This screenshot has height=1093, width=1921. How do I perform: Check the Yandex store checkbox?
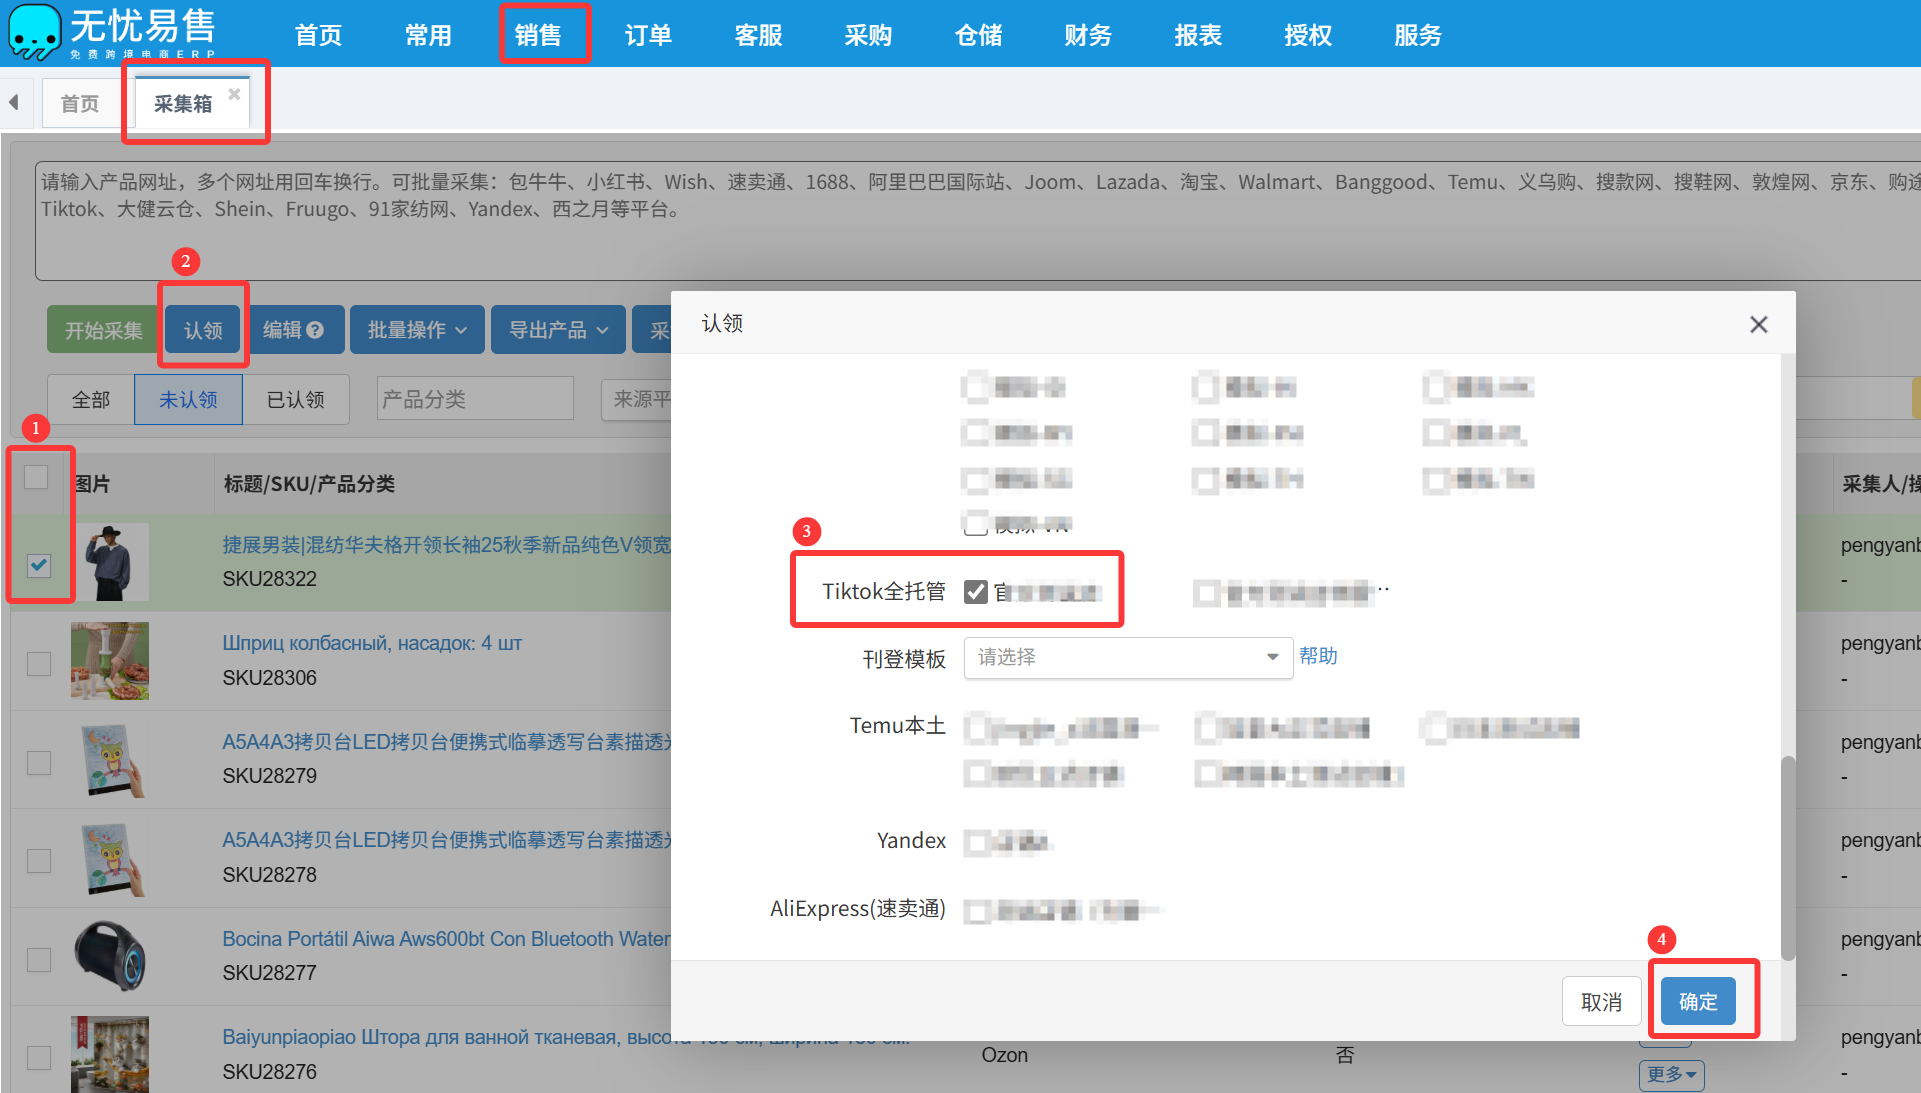point(976,843)
